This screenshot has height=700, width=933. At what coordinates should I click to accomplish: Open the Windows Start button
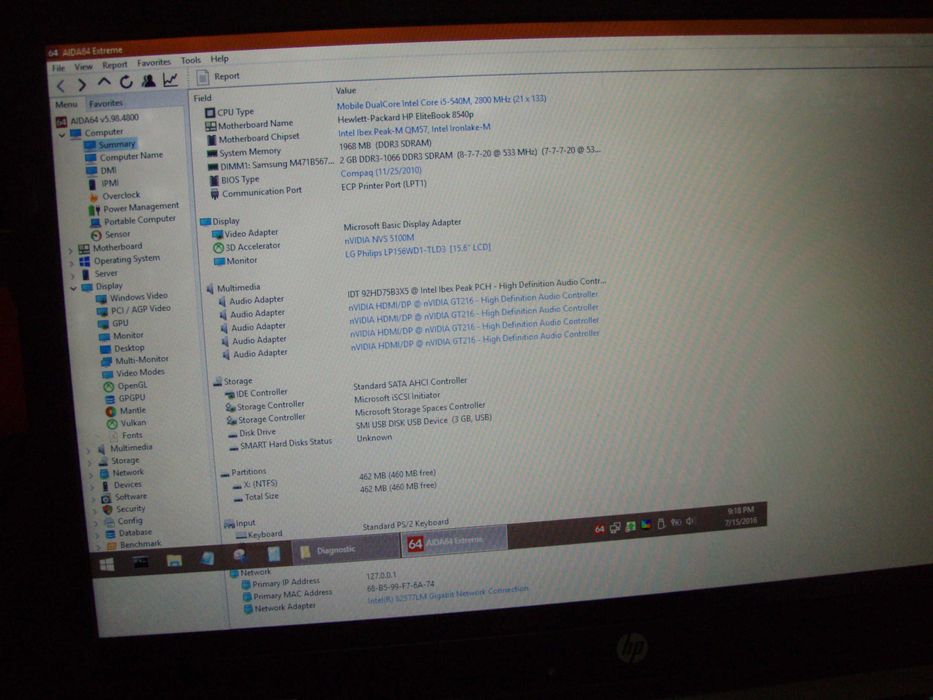107,564
